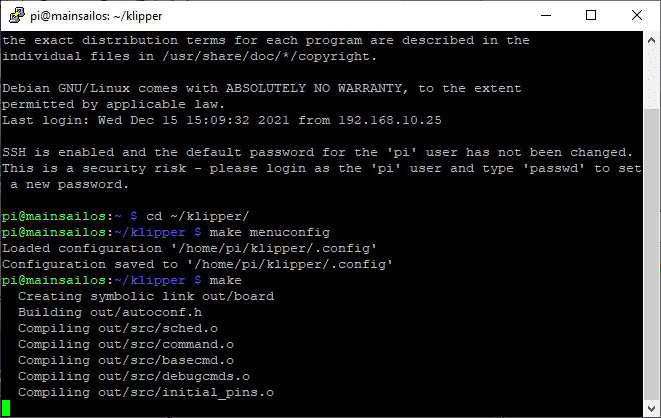The width and height of the screenshot is (661, 418).
Task: Click the IP address 192.168.10.25
Action: 390,121
